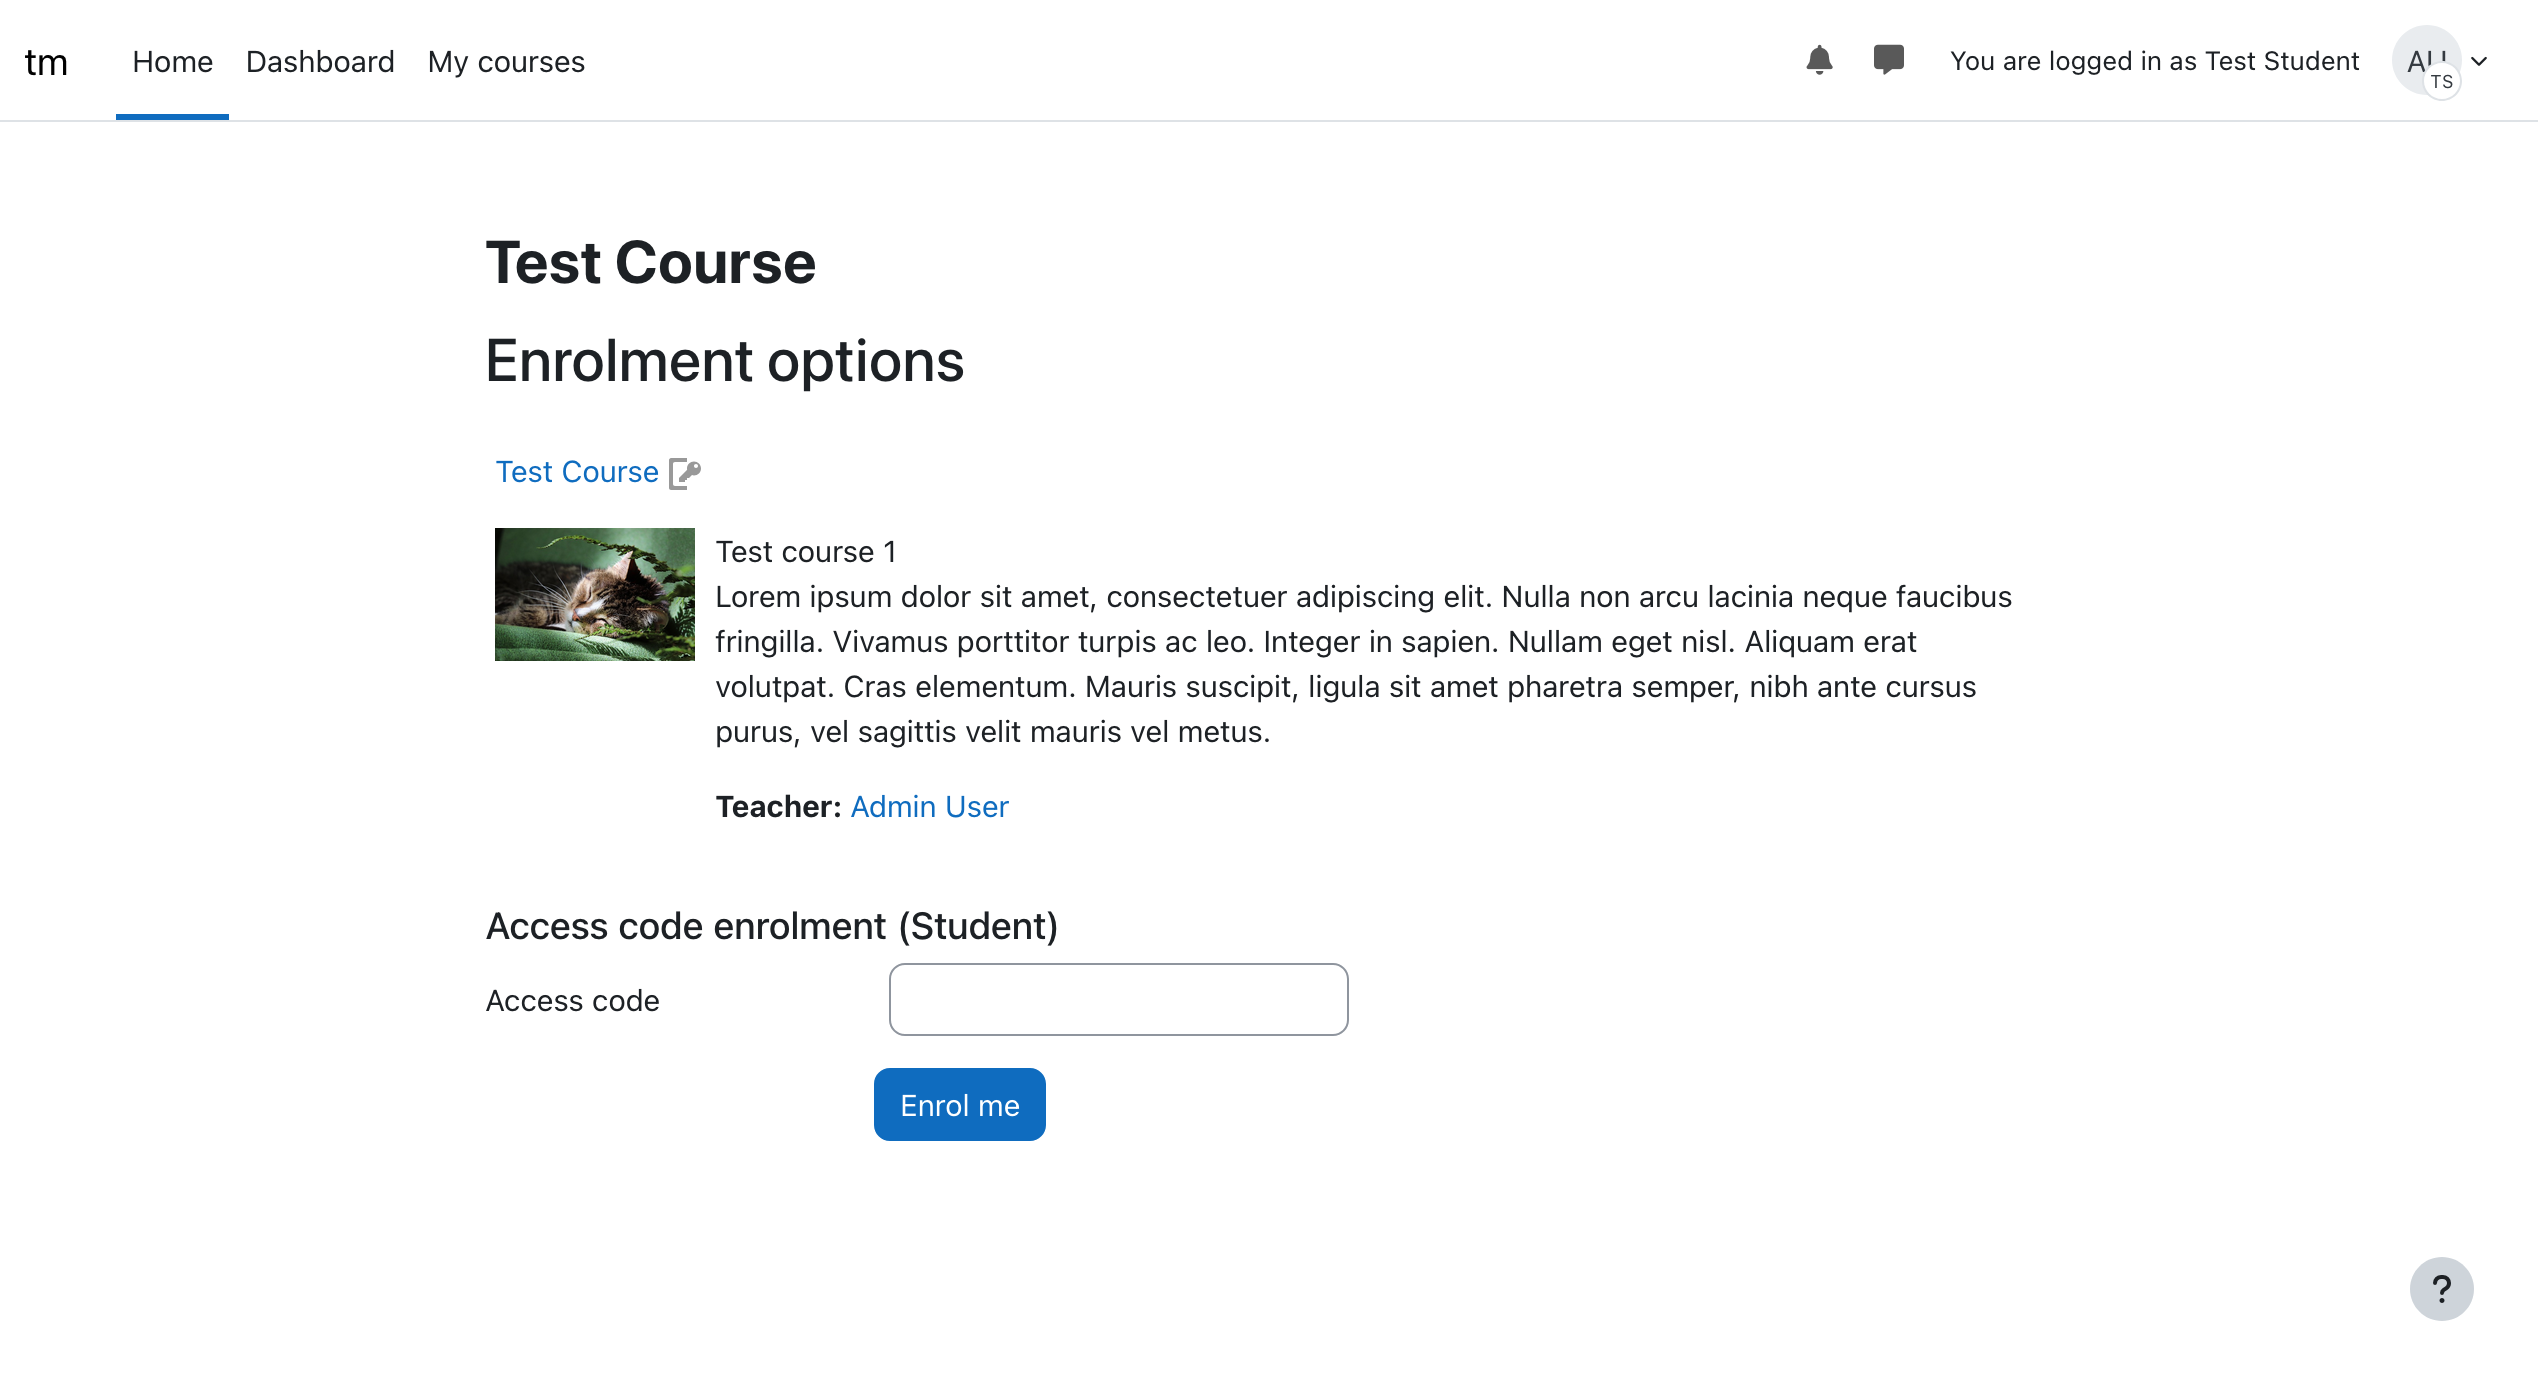View the Admin User teacher profile
Viewport: 2538px width, 1386px height.
[x=929, y=807]
